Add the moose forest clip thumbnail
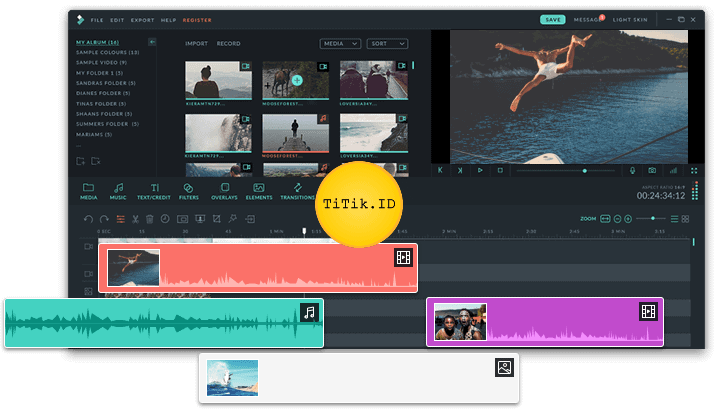This screenshot has height=409, width=718. point(295,80)
